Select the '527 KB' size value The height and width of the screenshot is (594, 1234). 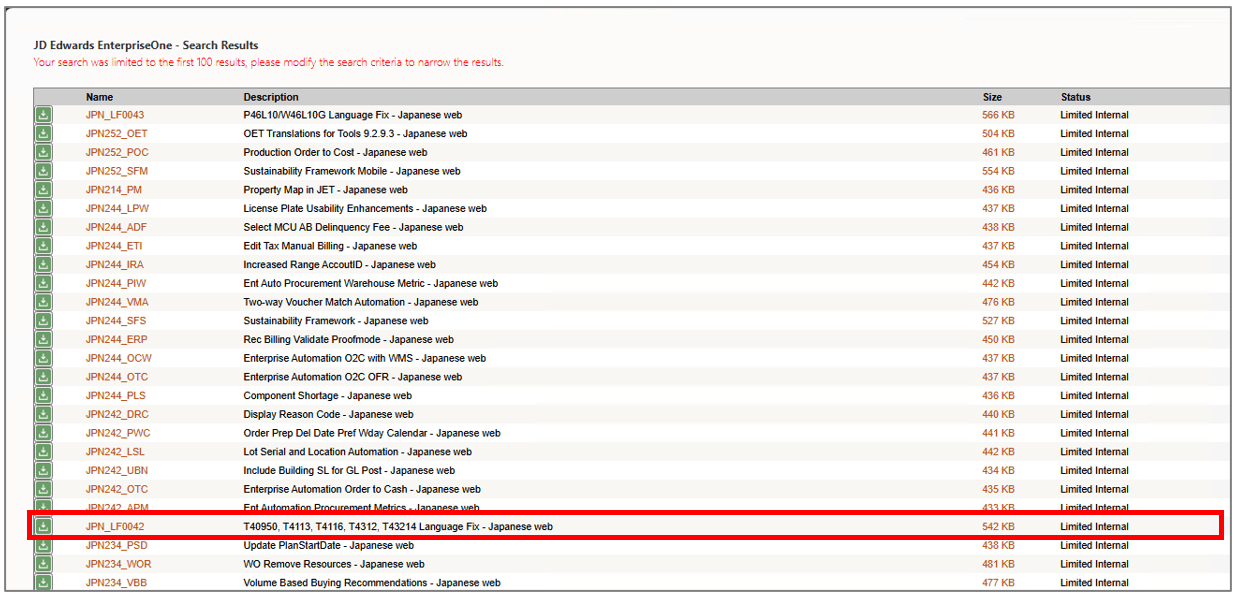tap(998, 321)
